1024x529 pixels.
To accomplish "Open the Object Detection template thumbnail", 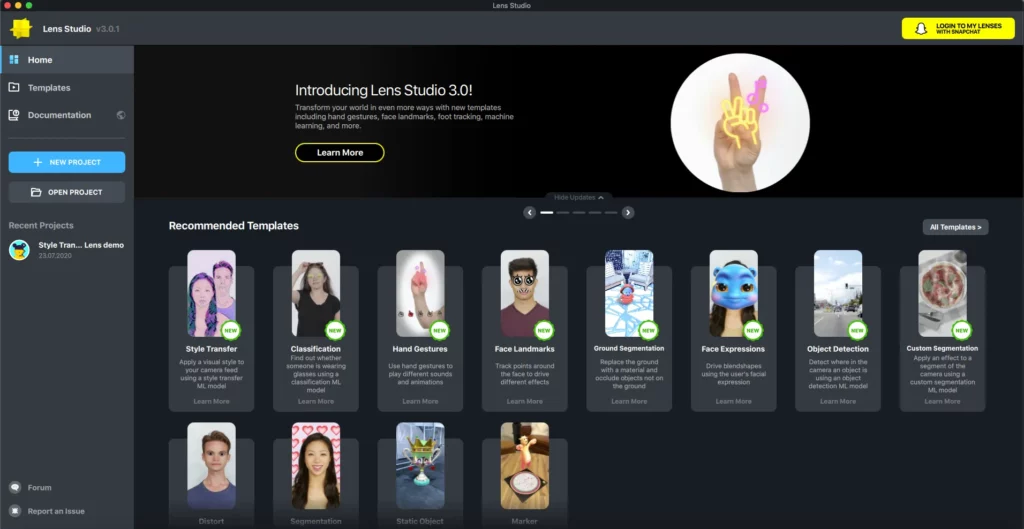I will point(838,293).
